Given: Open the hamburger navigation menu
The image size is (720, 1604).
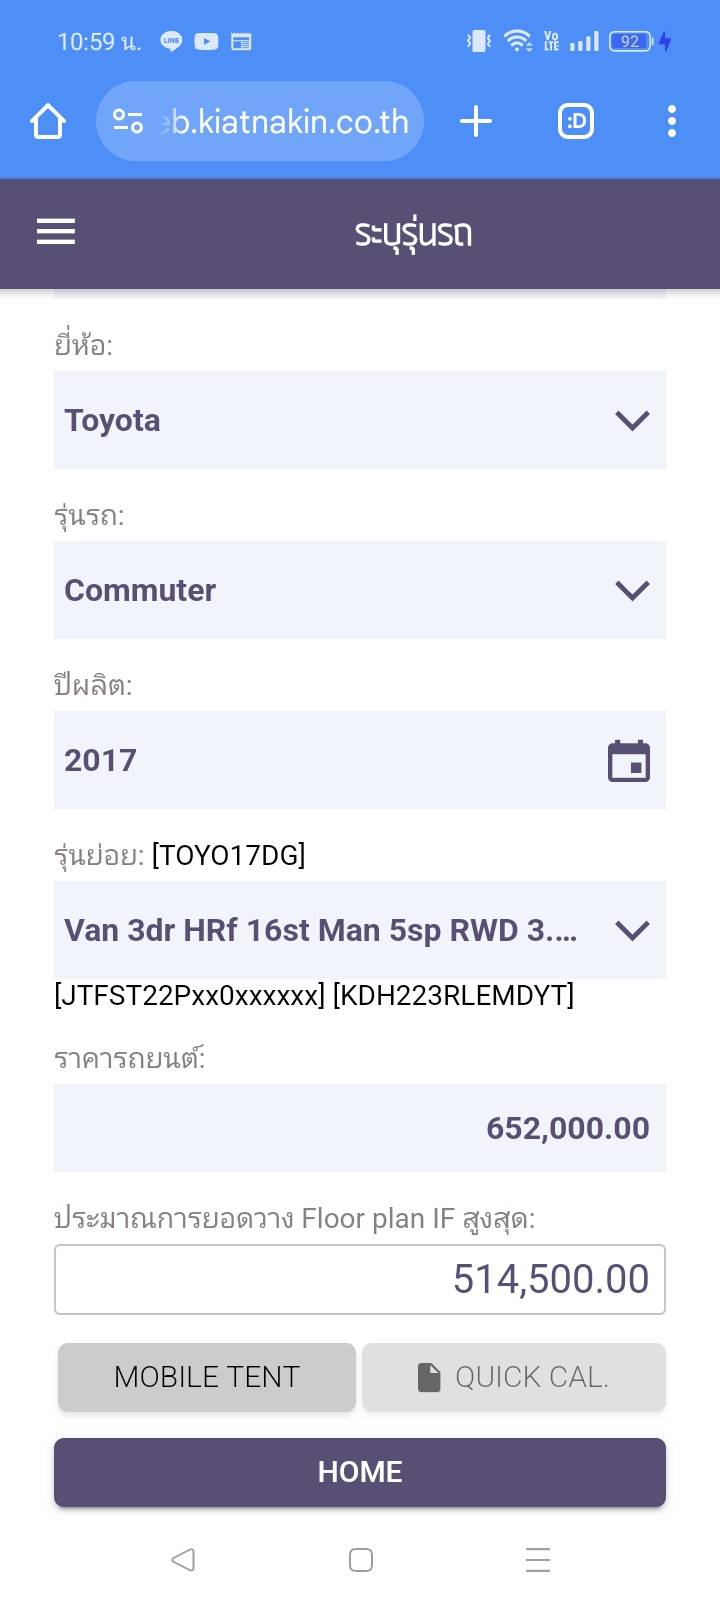Looking at the screenshot, I should [56, 232].
